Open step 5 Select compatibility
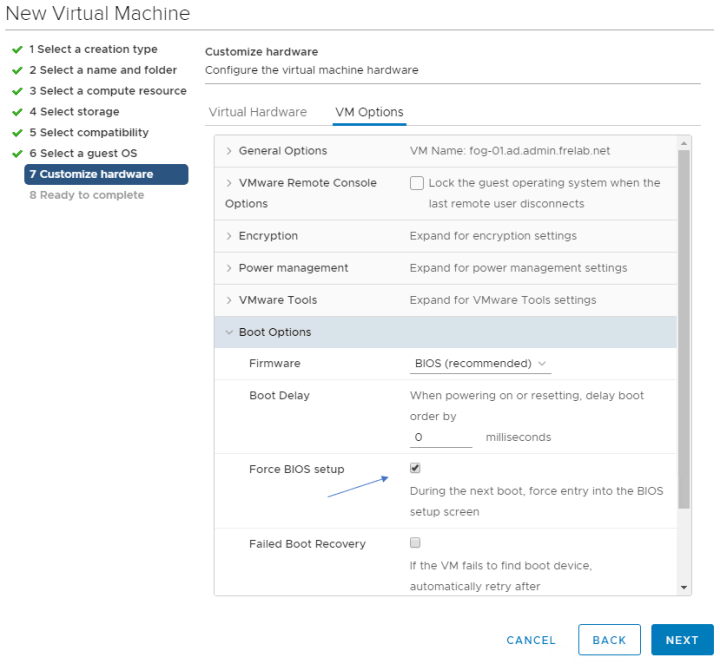 [89, 132]
